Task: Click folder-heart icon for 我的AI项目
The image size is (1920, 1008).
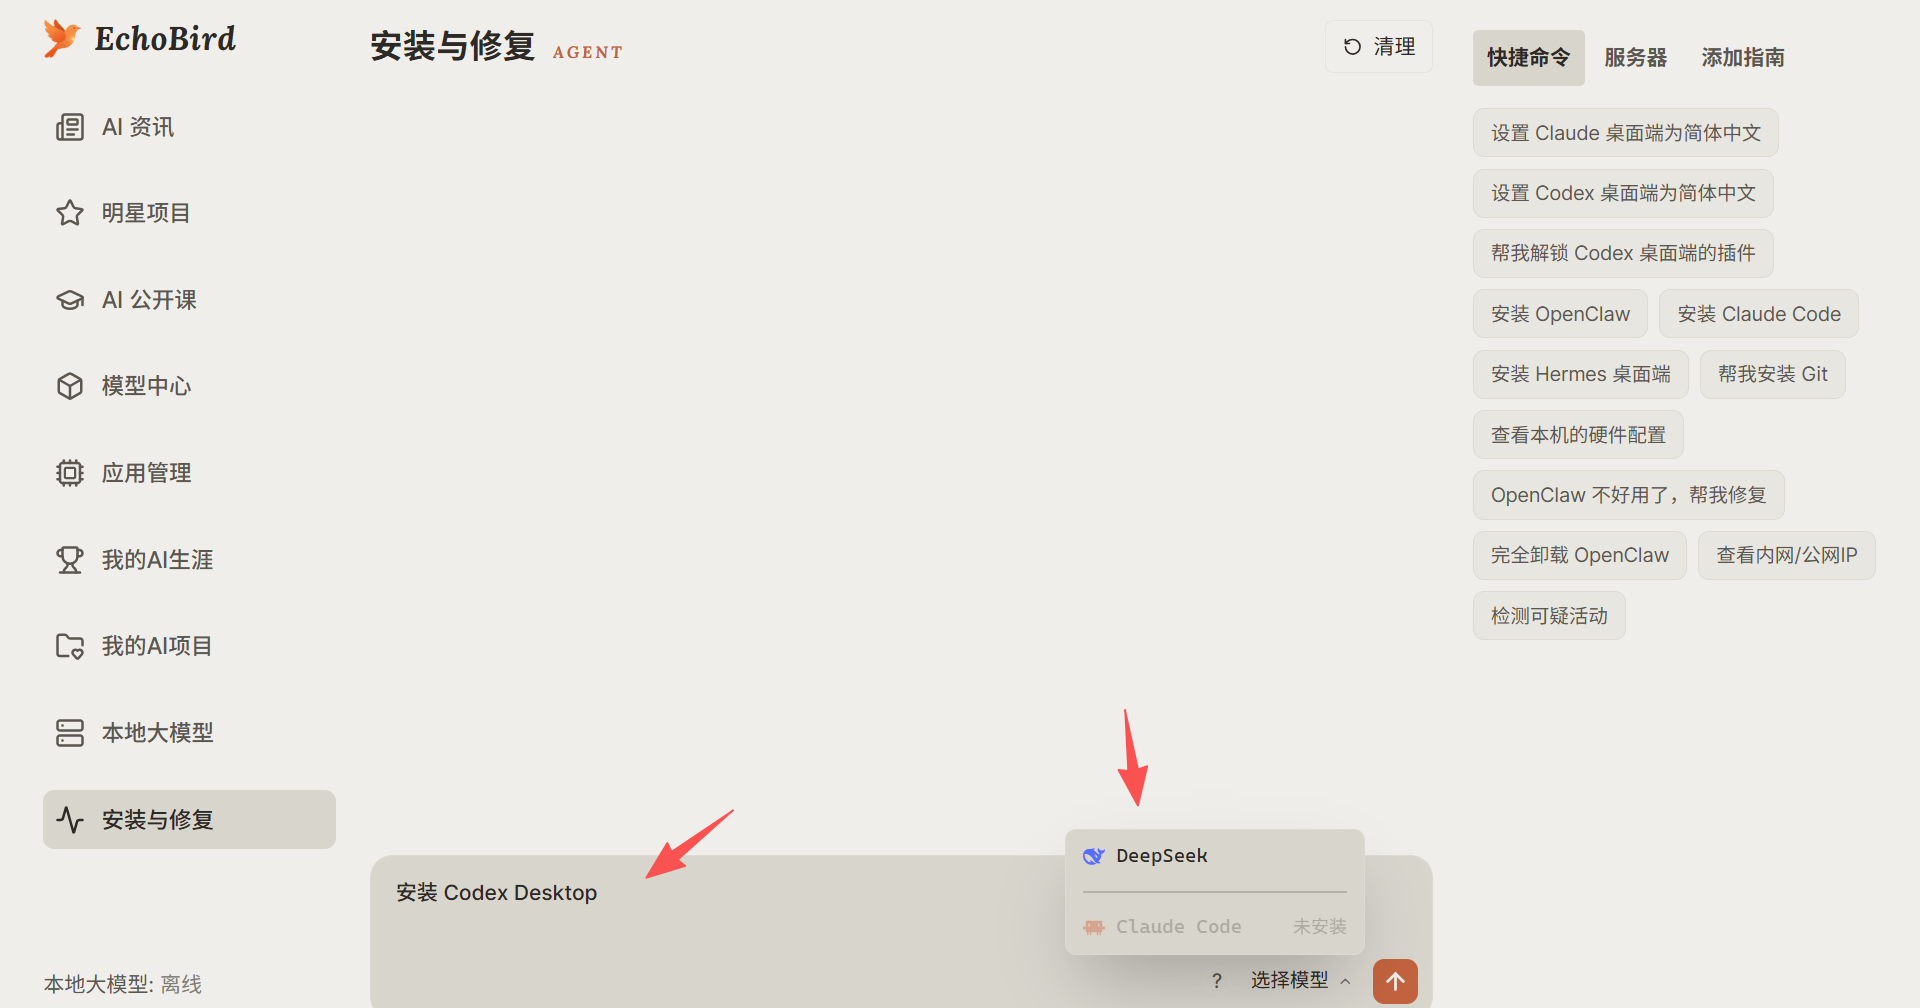Action: [x=70, y=646]
